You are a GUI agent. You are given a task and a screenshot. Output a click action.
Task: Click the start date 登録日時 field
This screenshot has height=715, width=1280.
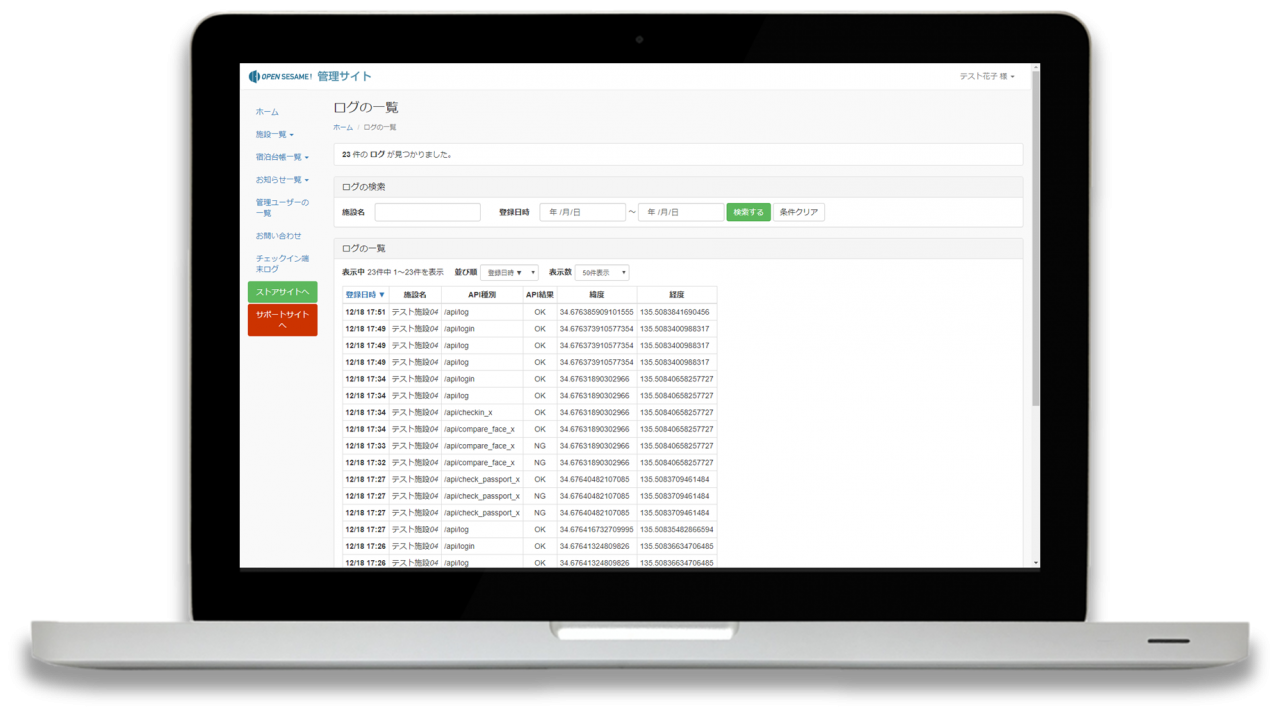[582, 212]
